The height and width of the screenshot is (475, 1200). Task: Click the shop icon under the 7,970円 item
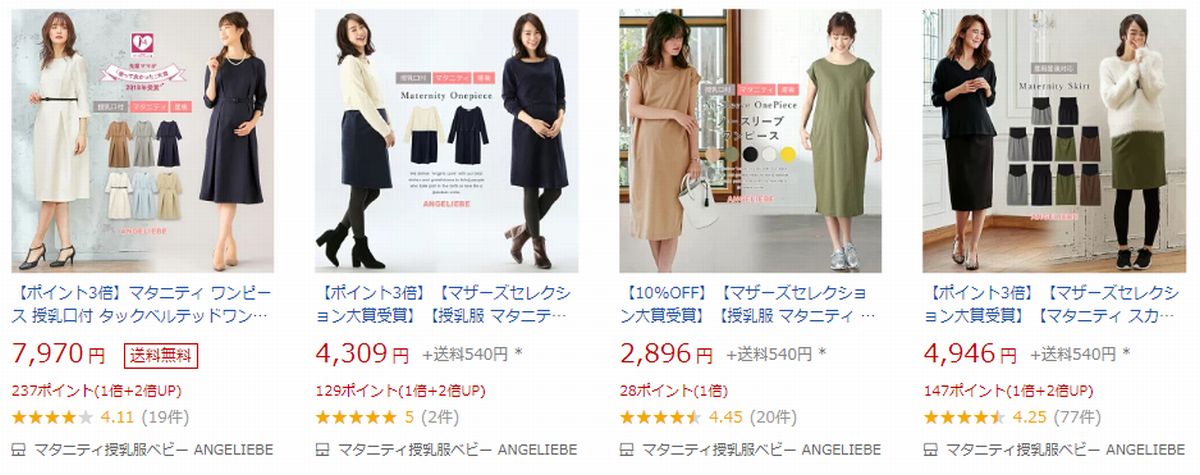19,449
